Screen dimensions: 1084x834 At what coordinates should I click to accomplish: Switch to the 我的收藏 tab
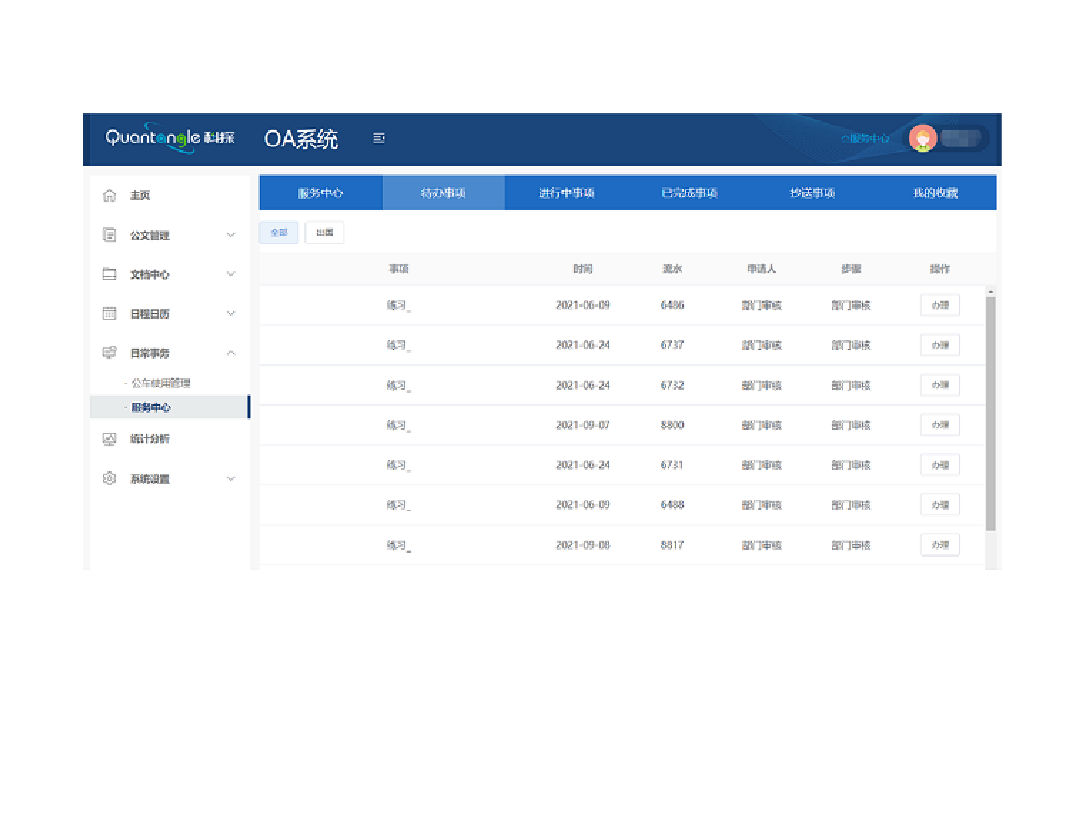tap(935, 193)
